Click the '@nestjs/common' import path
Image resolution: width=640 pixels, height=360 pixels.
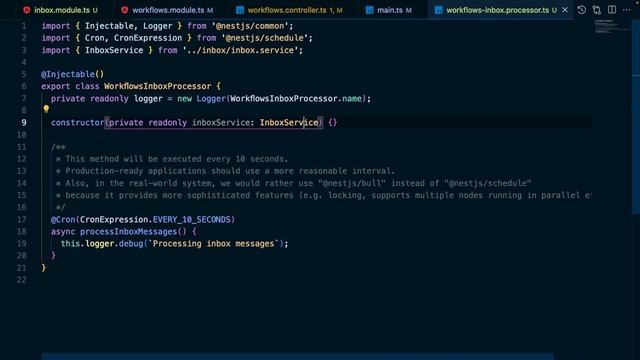point(250,26)
